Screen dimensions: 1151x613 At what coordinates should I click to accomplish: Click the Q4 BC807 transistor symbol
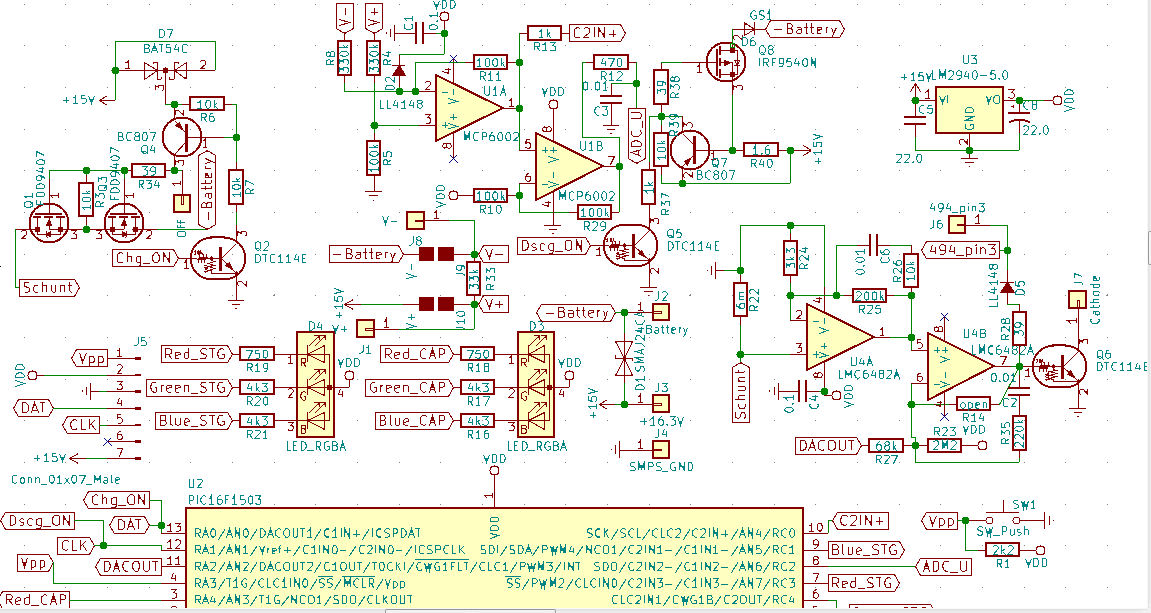(181, 136)
